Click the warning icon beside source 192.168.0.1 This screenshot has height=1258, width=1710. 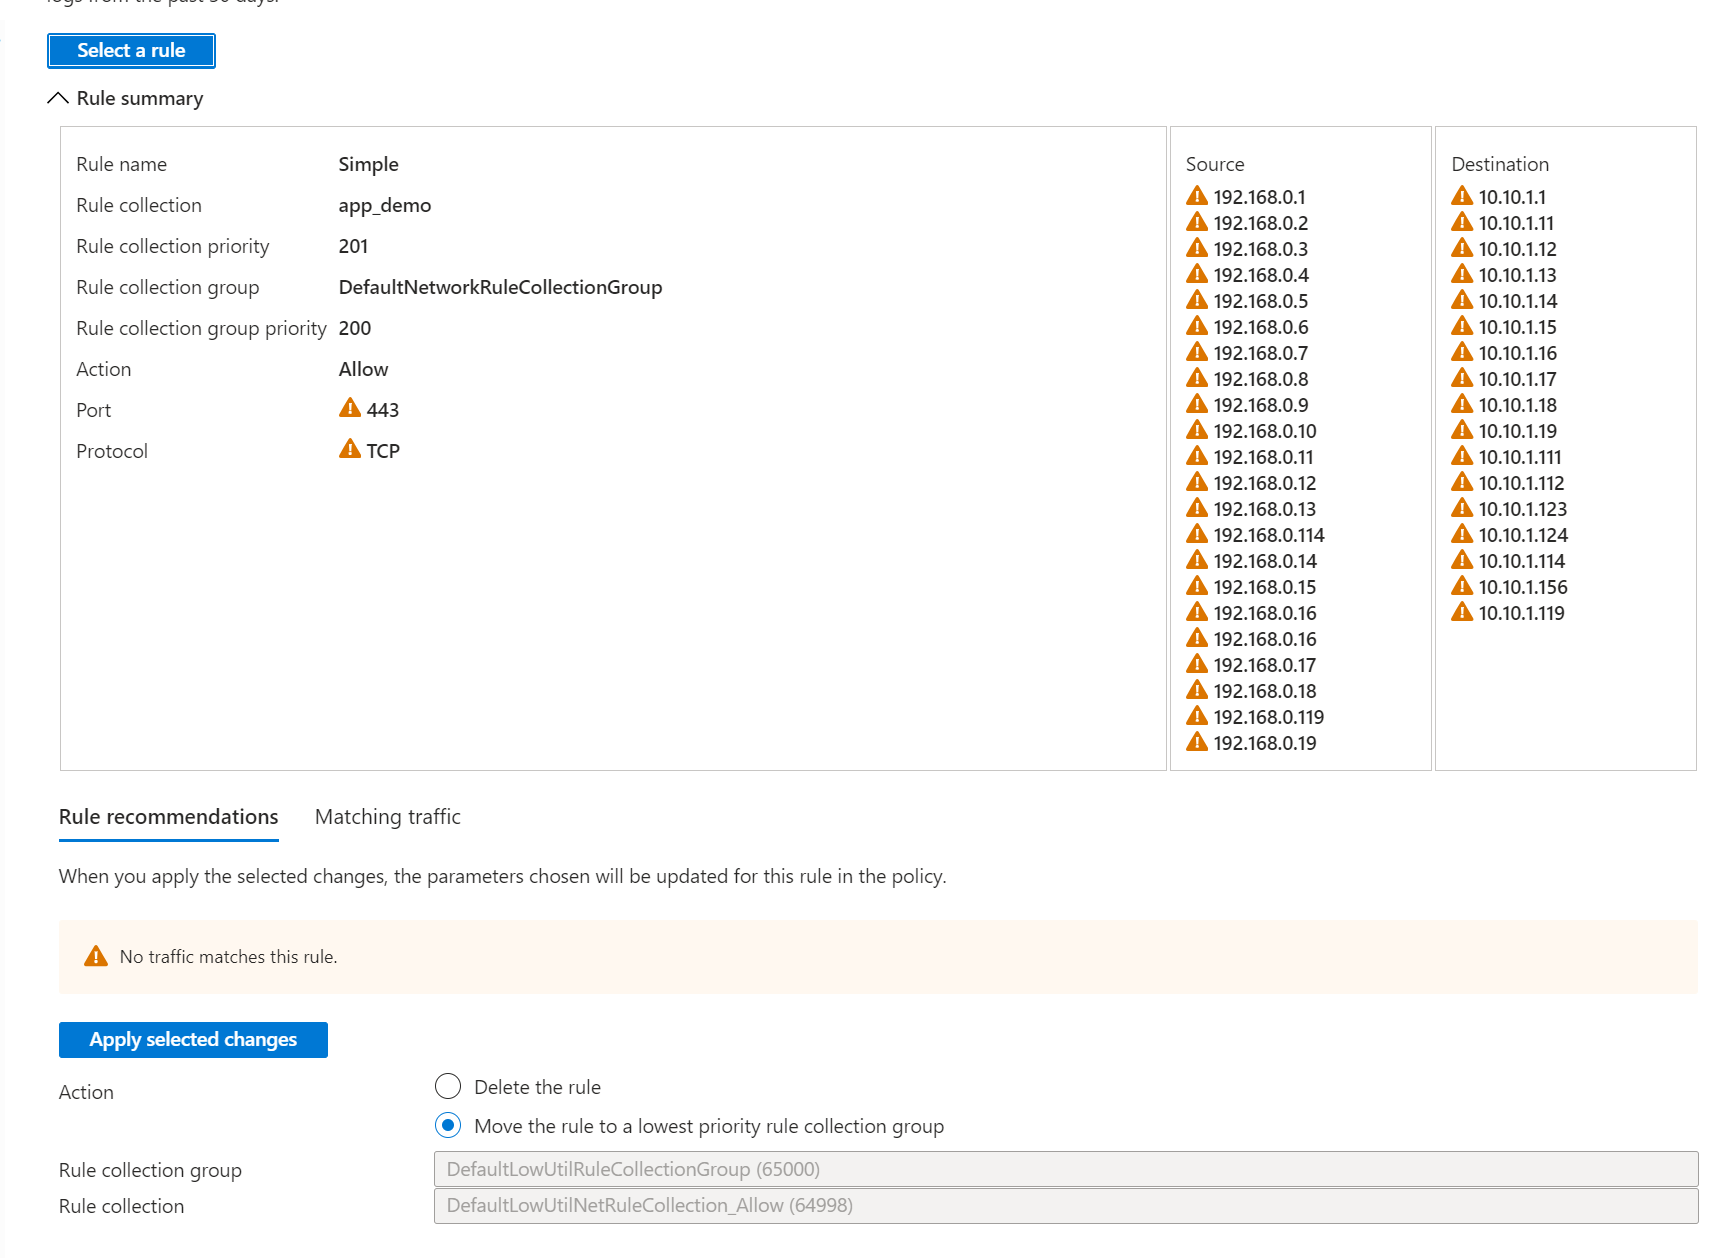coord(1197,197)
